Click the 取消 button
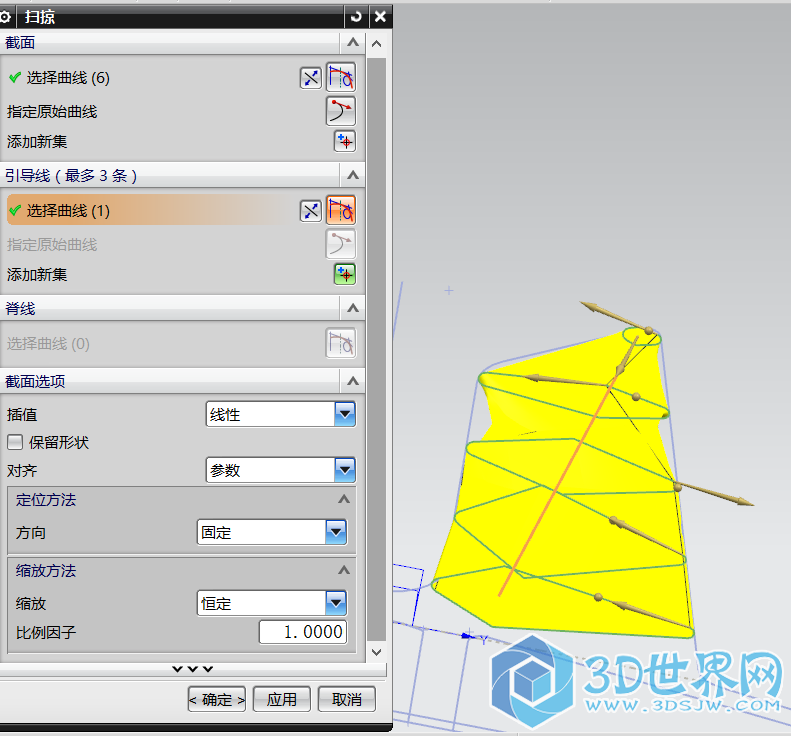This screenshot has height=736, width=791. tap(347, 699)
